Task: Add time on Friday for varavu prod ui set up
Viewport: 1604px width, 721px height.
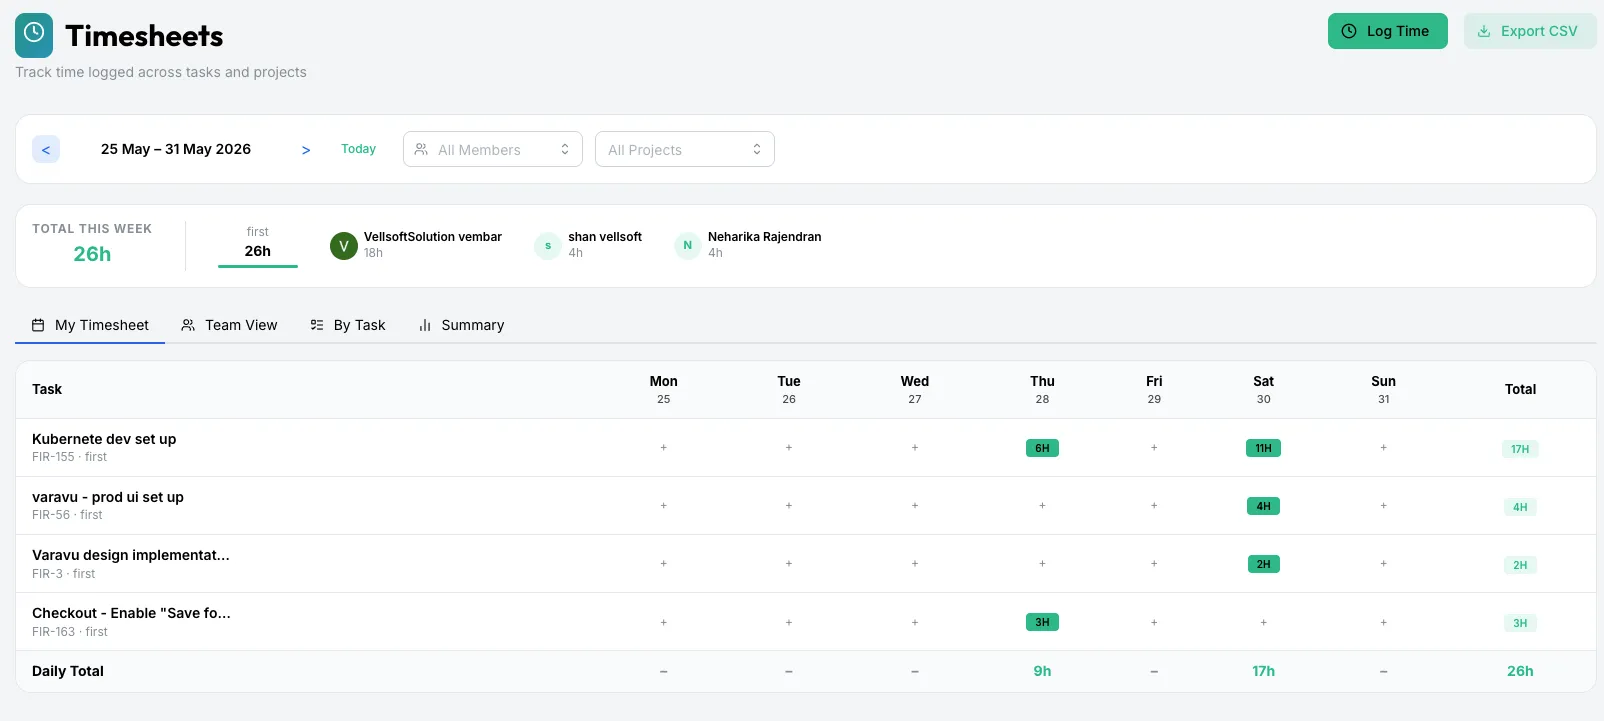Action: click(x=1154, y=506)
